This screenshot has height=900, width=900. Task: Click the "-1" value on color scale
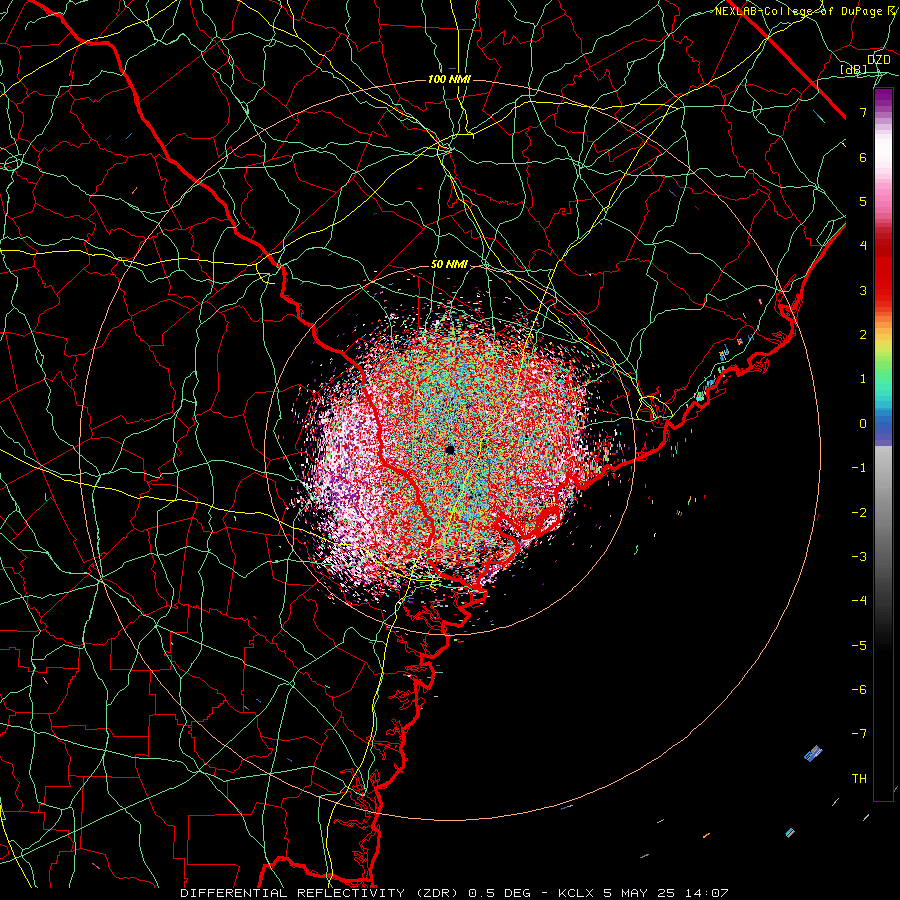click(x=859, y=468)
